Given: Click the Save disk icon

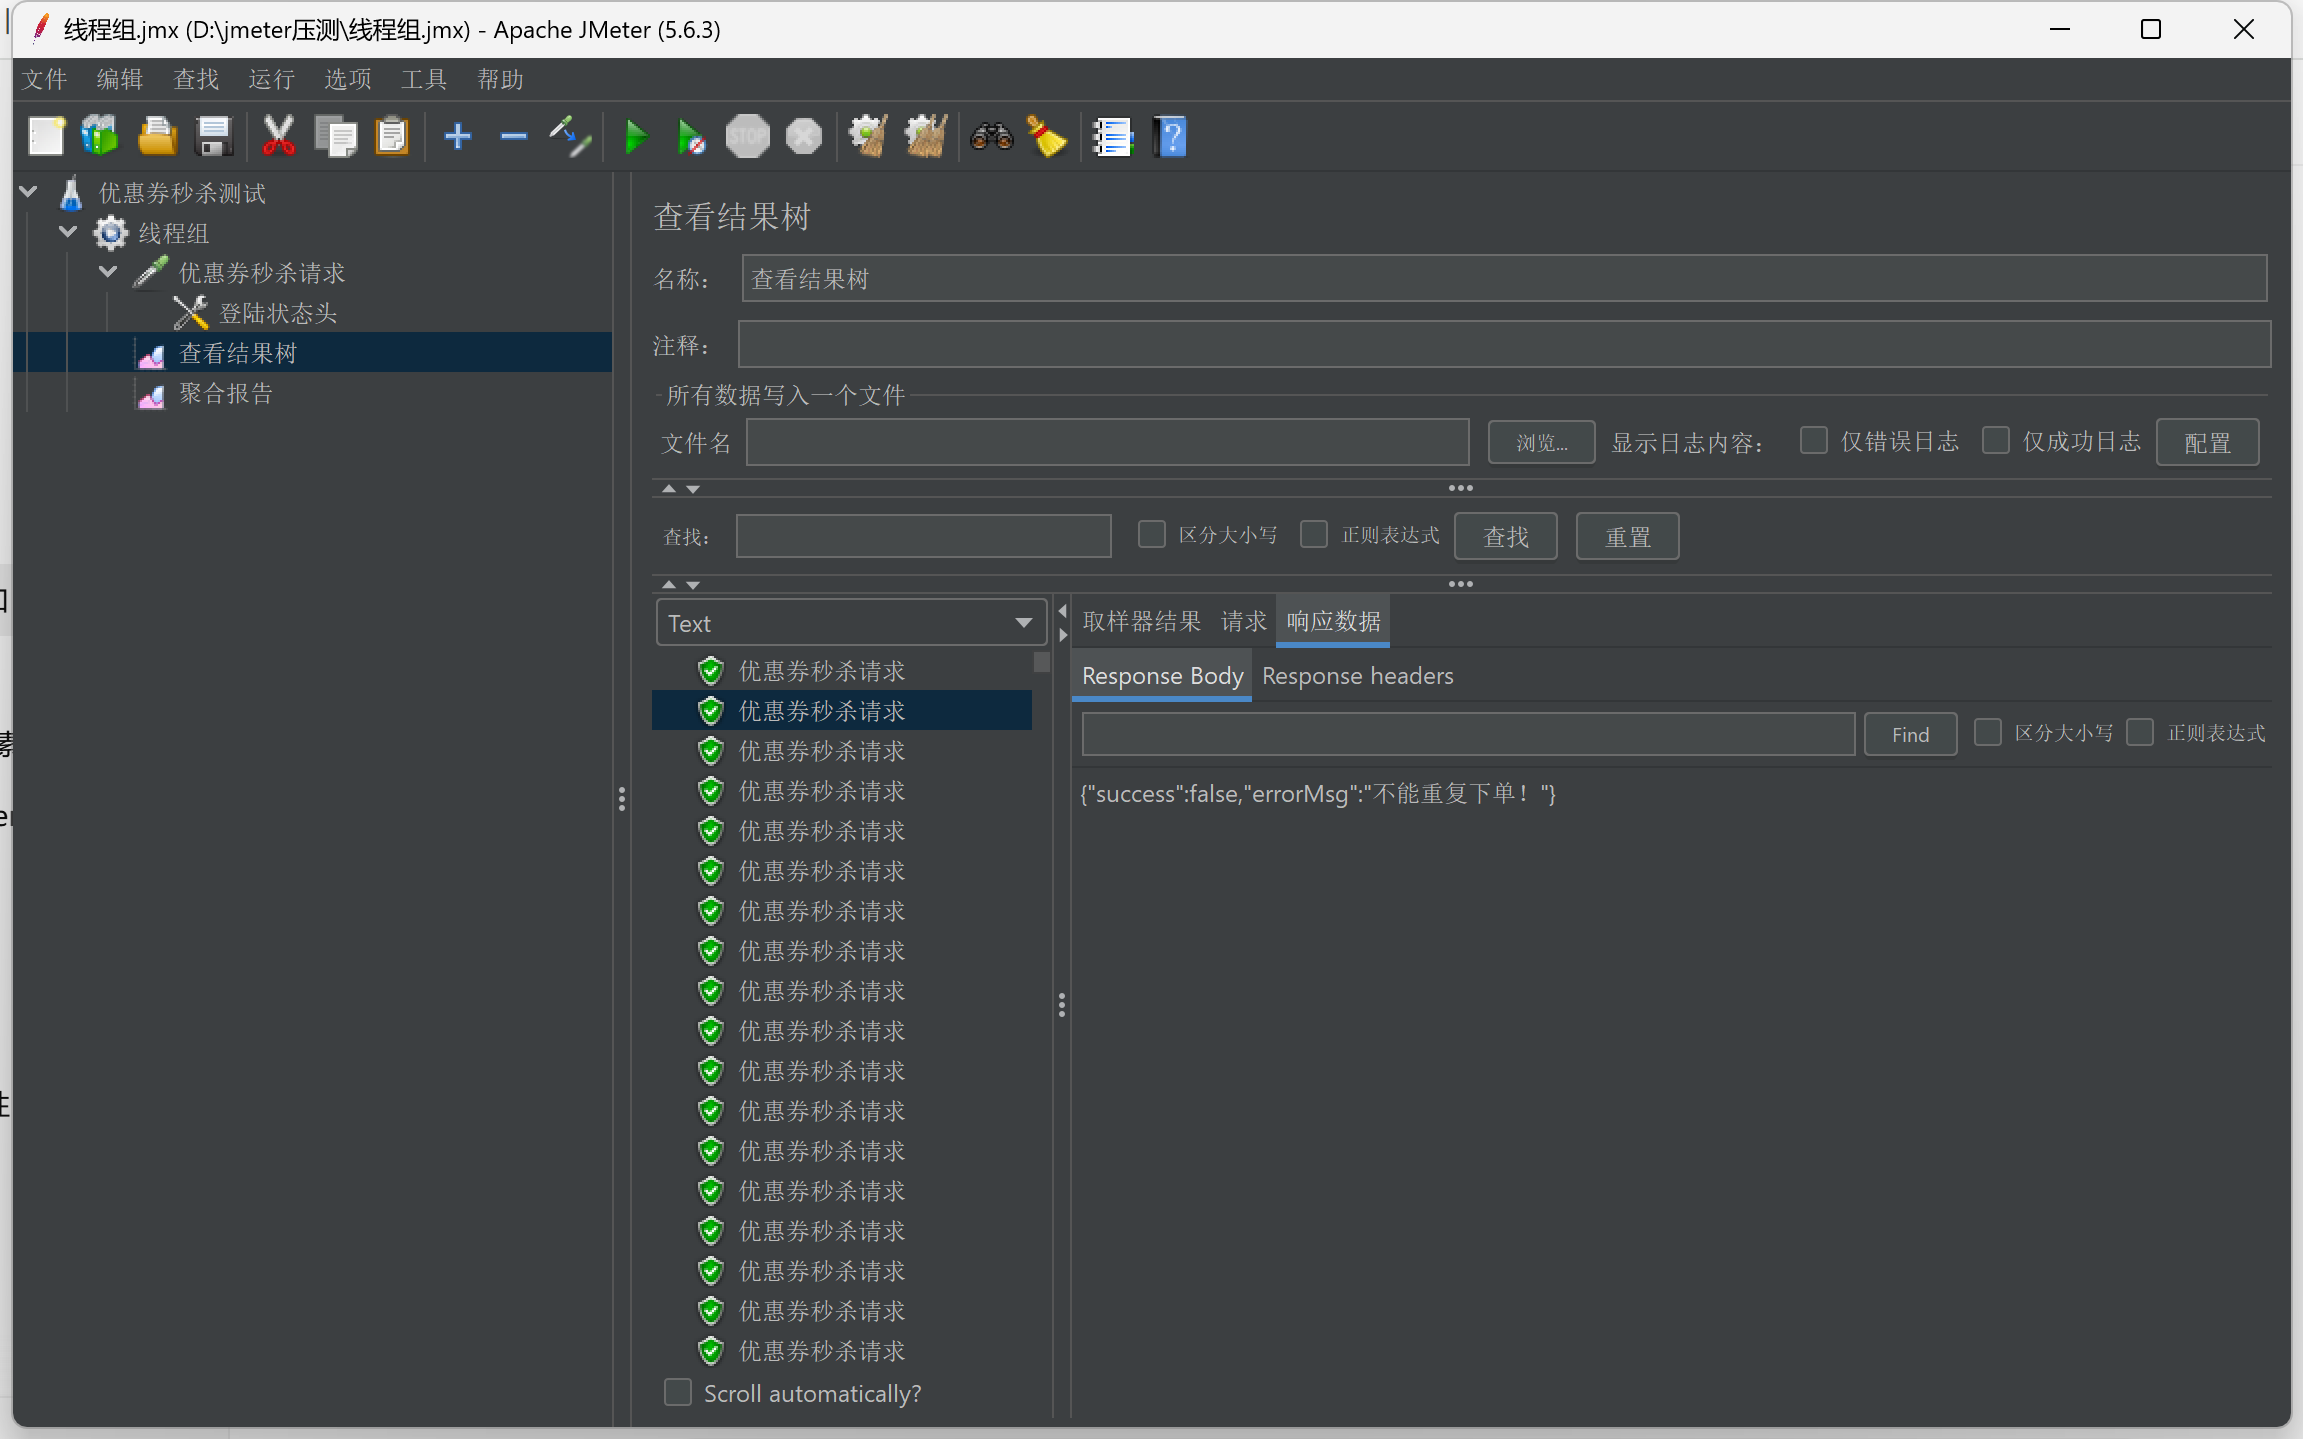Looking at the screenshot, I should (x=214, y=137).
